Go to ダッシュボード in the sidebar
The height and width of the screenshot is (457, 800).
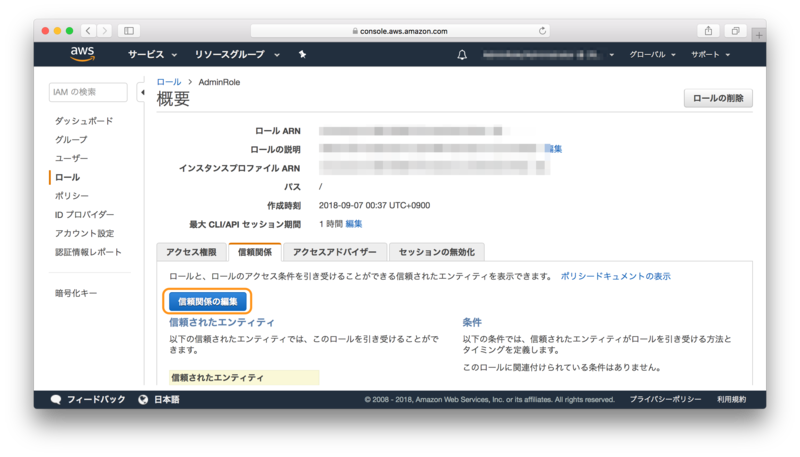click(84, 121)
